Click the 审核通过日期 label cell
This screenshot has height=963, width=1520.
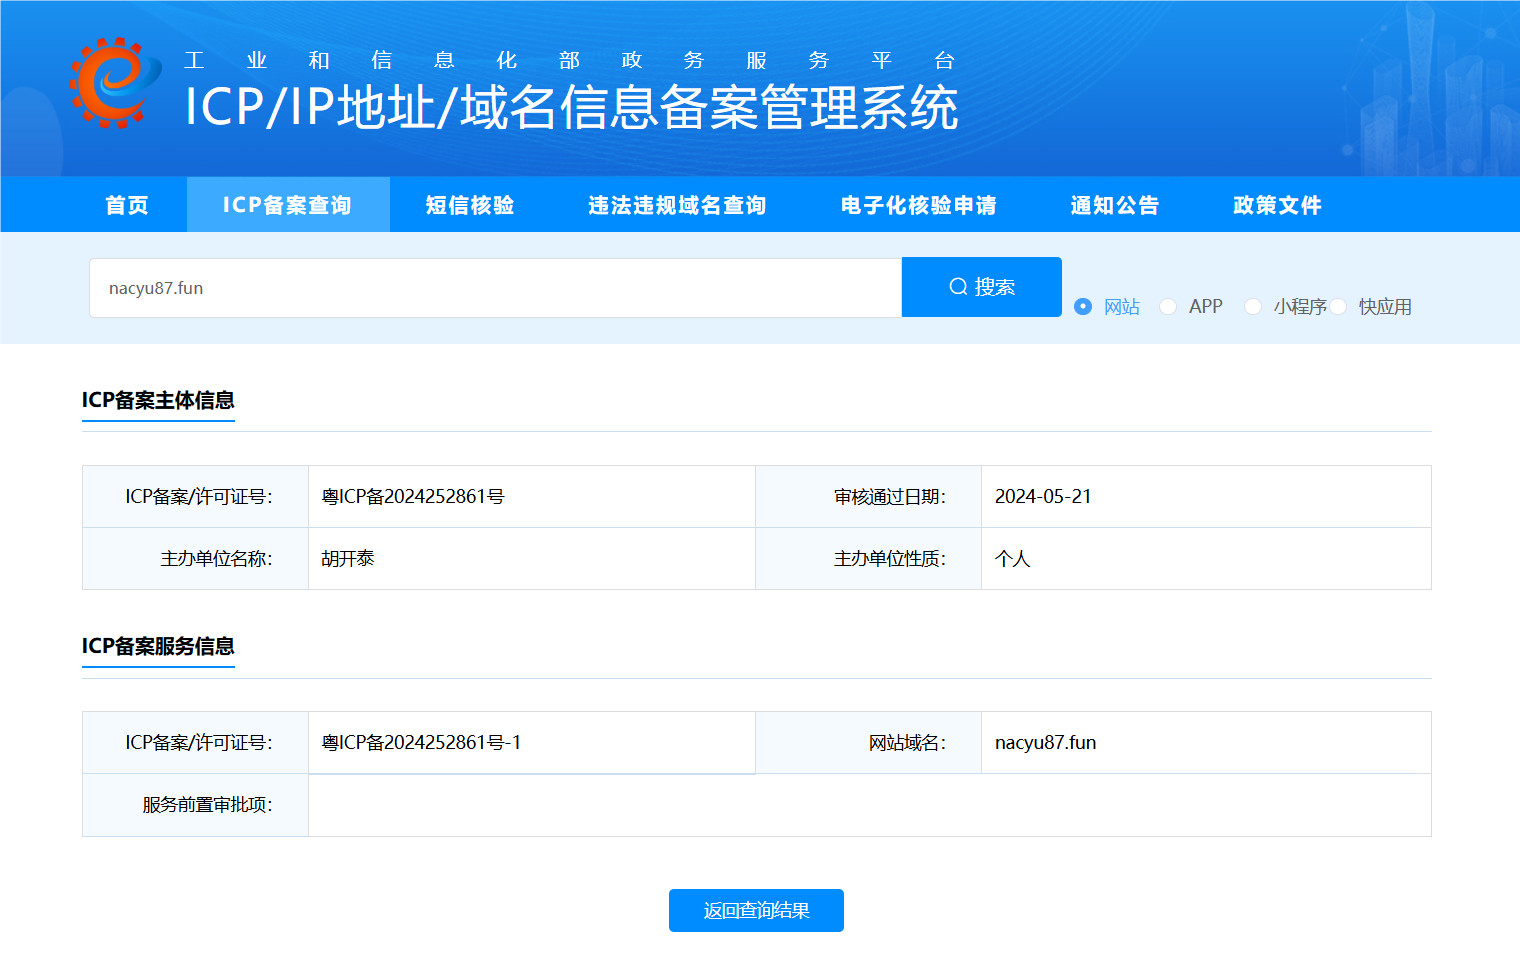tap(868, 497)
